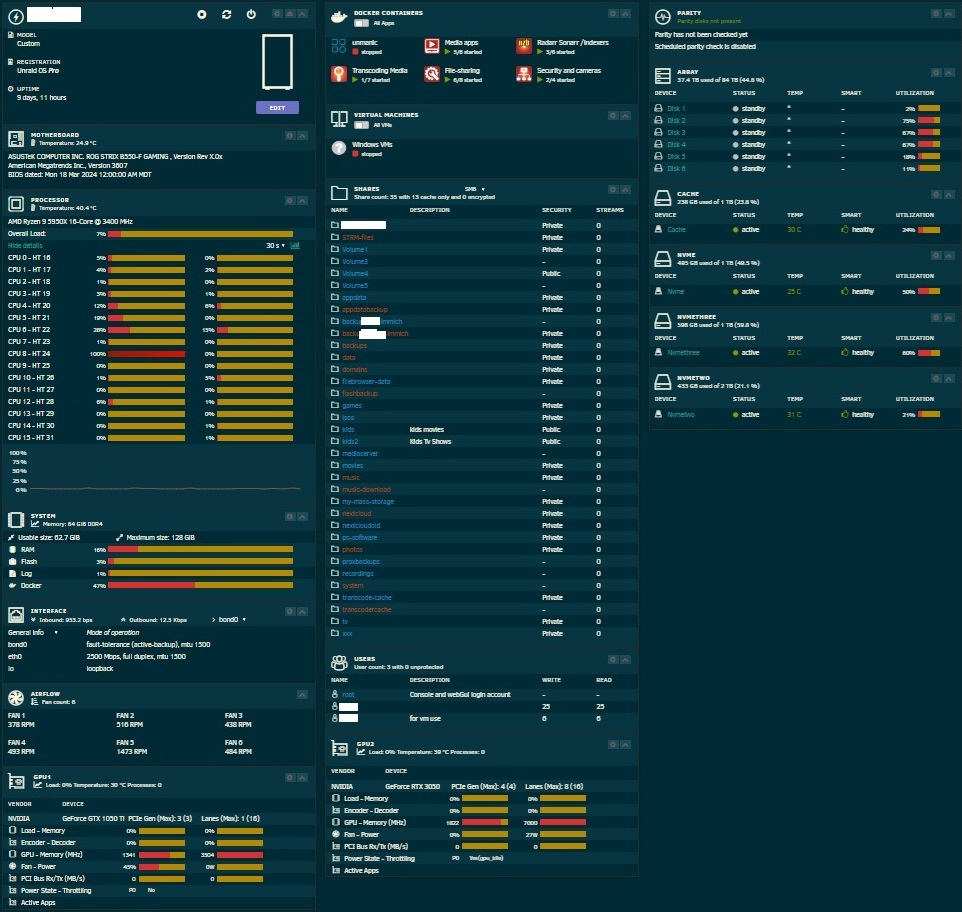
Task: Open the root user link
Action: click(348, 694)
